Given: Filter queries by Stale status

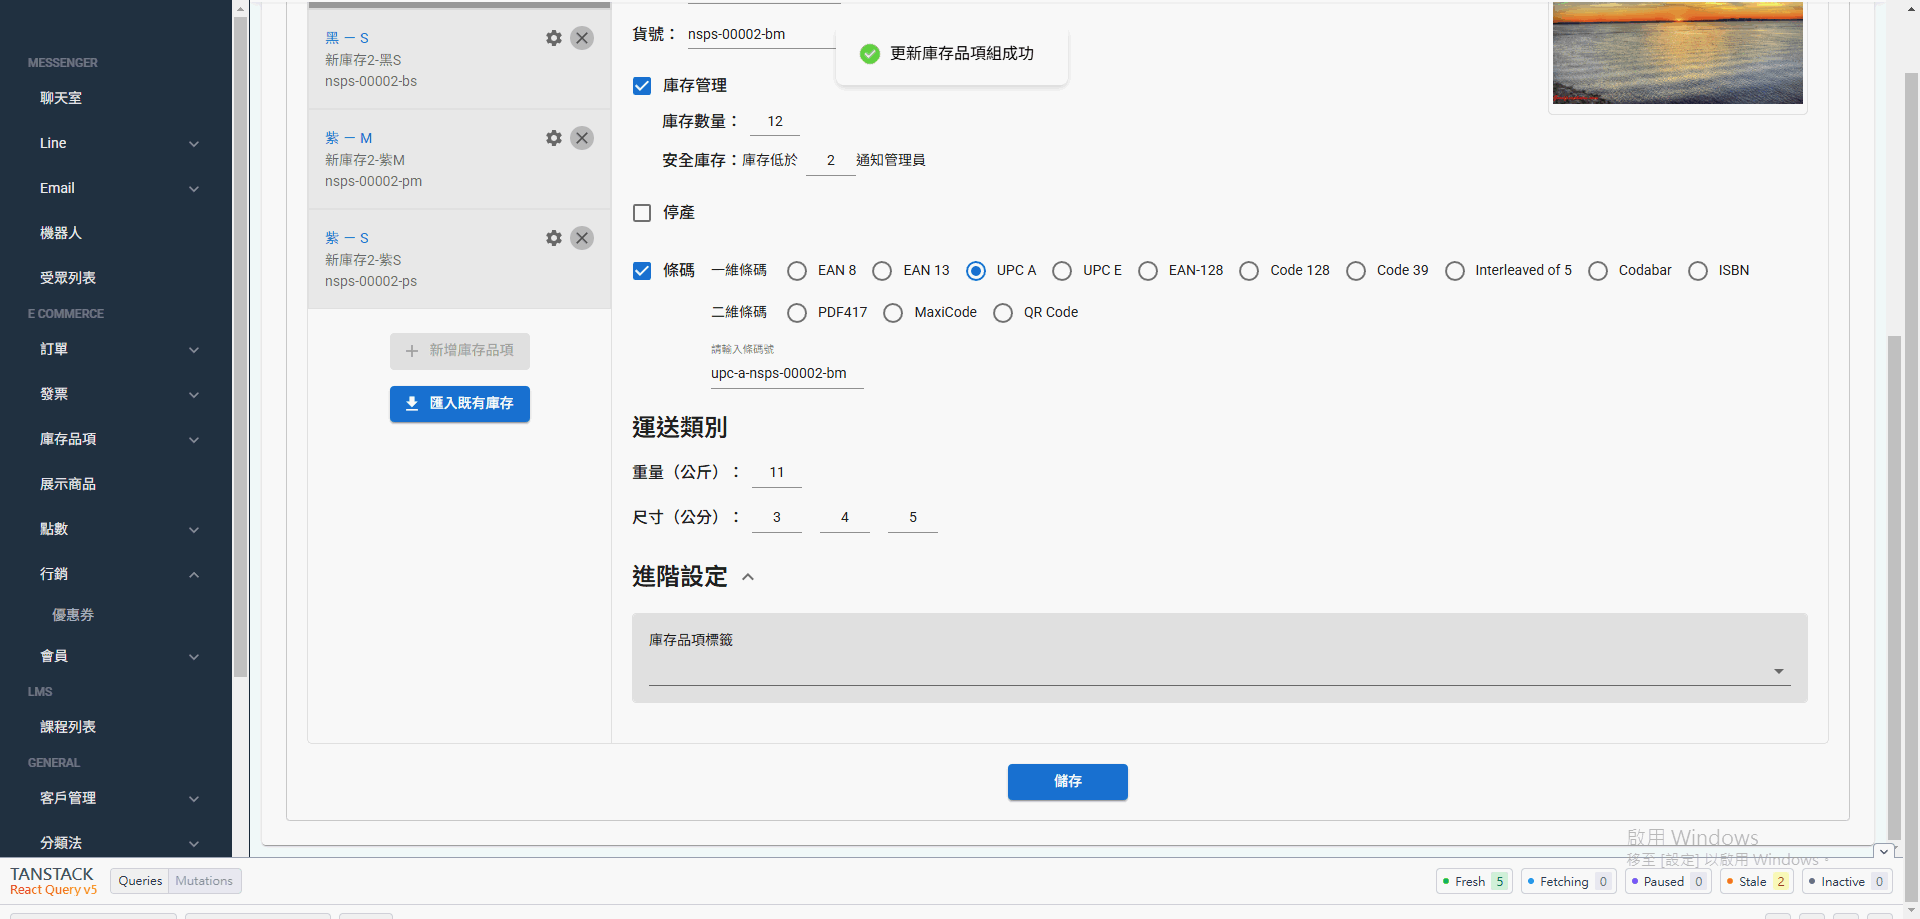Looking at the screenshot, I should click(1757, 882).
